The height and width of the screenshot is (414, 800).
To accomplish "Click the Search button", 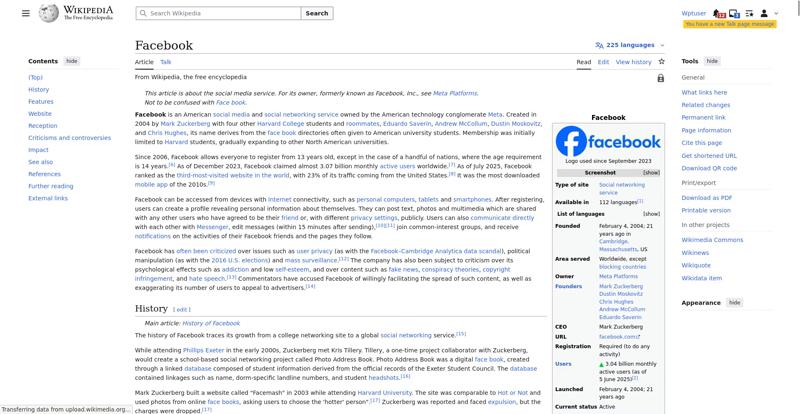I will 316,13.
